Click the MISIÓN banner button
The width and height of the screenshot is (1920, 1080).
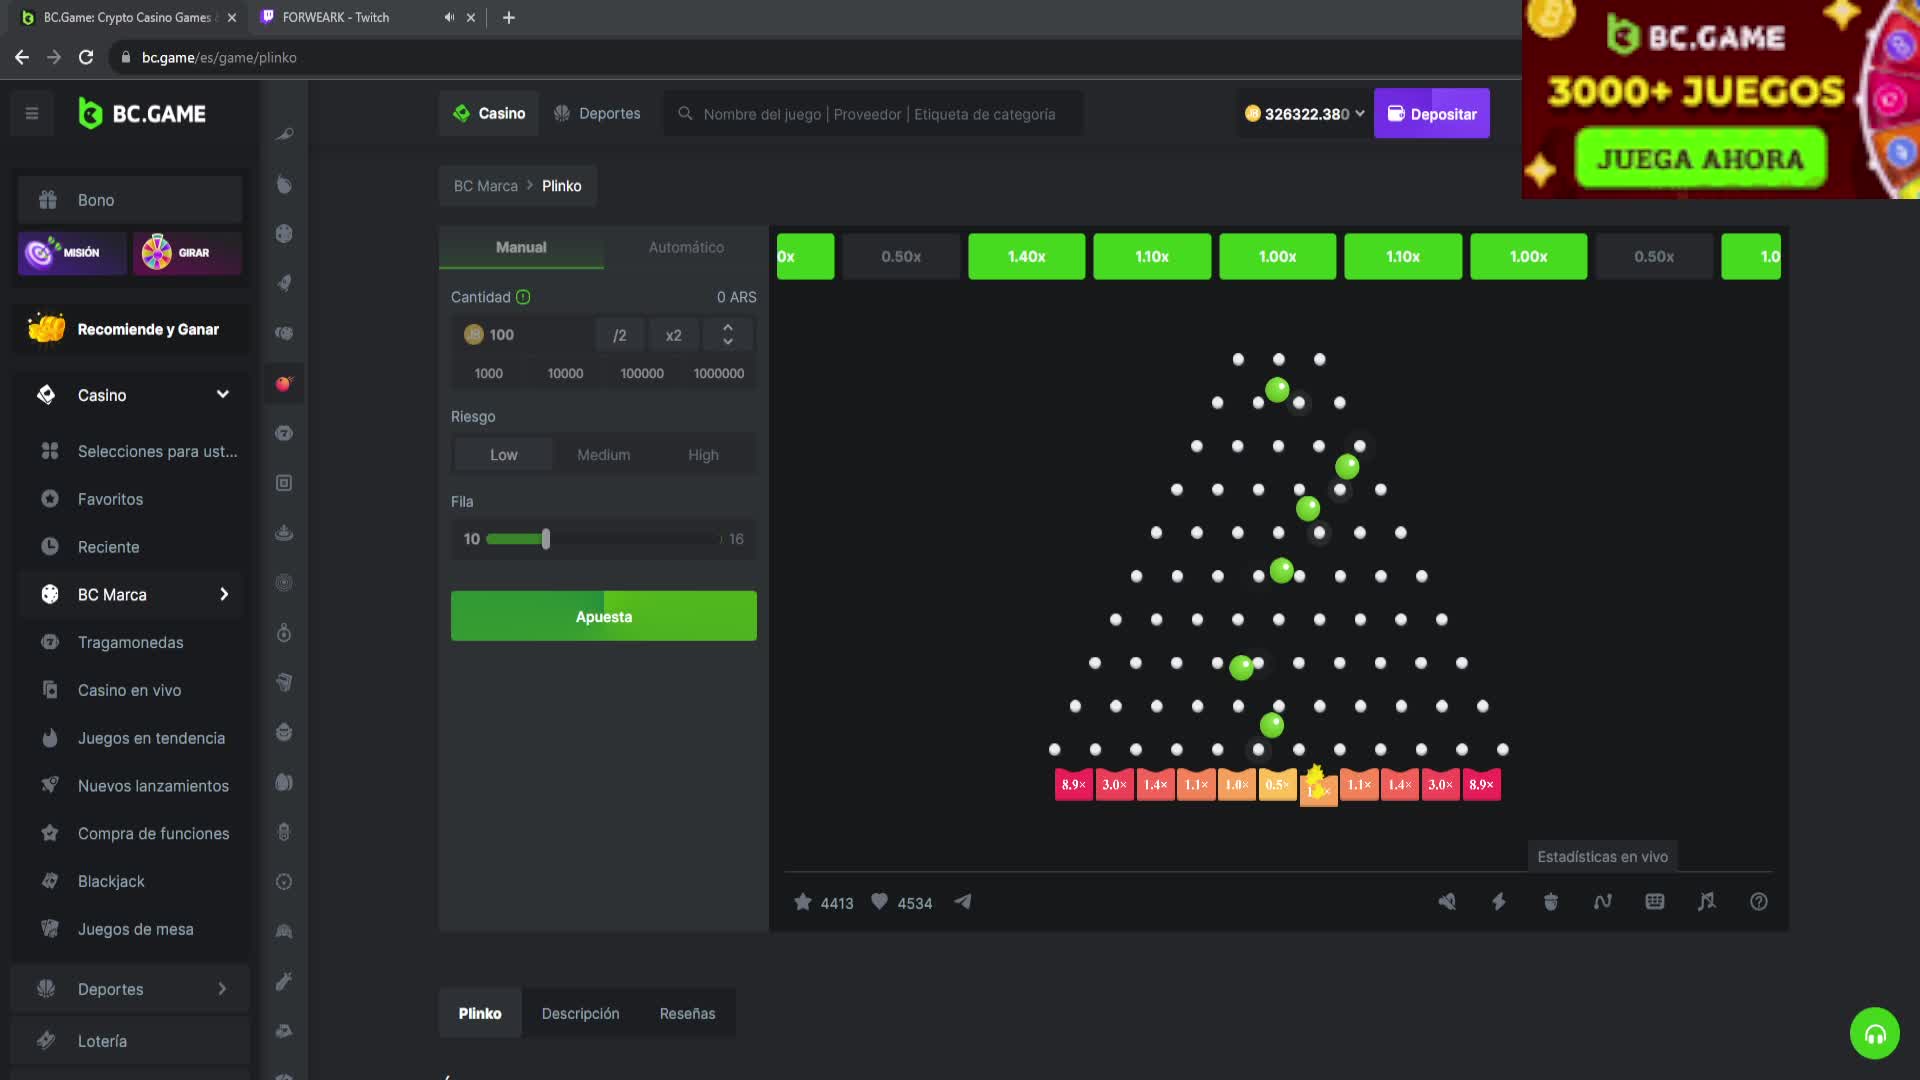(x=72, y=253)
